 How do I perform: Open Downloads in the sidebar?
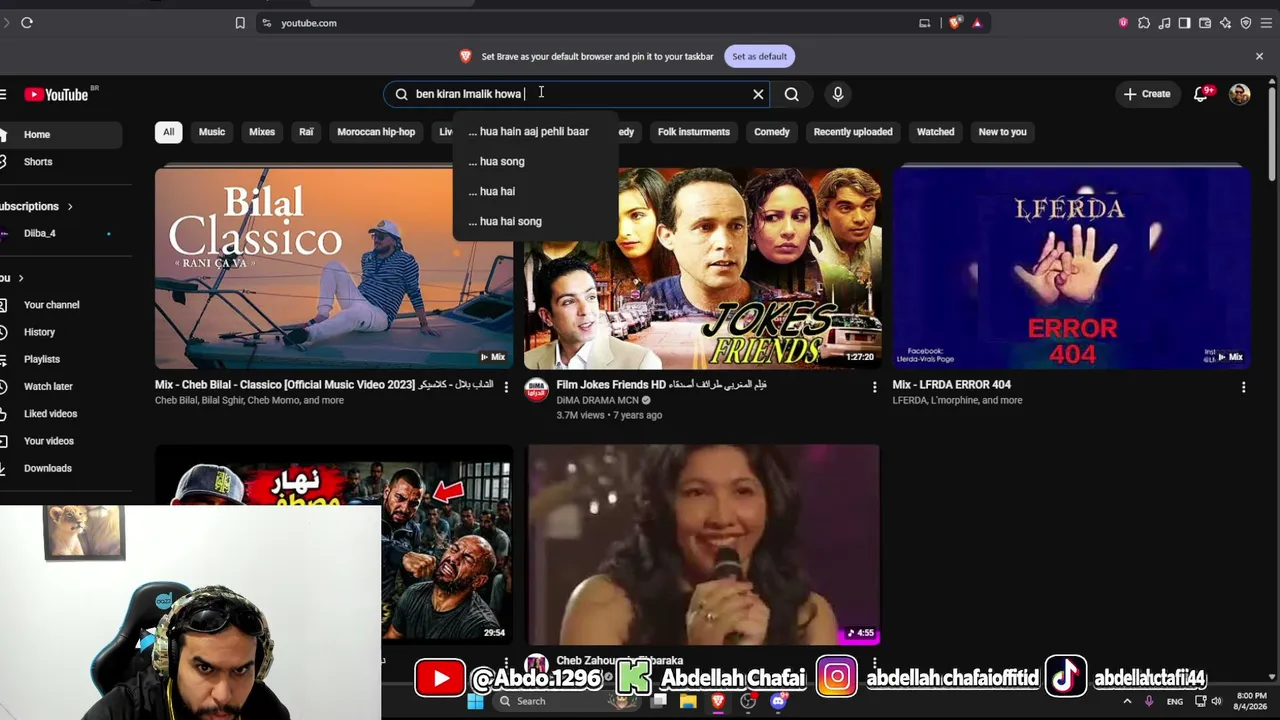coord(61,468)
